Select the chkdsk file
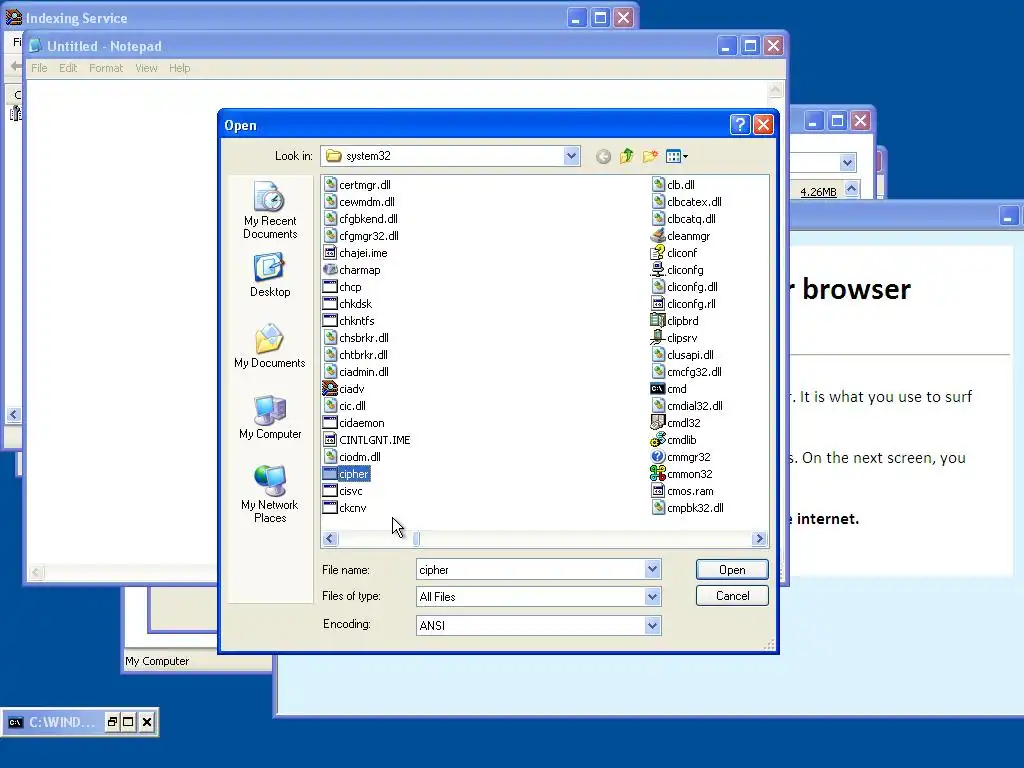Image resolution: width=1024 pixels, height=768 pixels. [348, 304]
